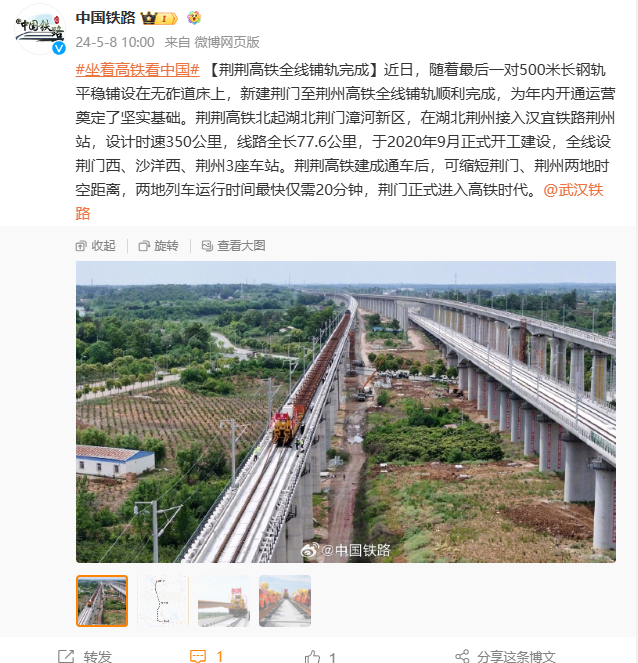This screenshot has width=638, height=663.
Task: Click the 转发 repost button
Action: 85,656
